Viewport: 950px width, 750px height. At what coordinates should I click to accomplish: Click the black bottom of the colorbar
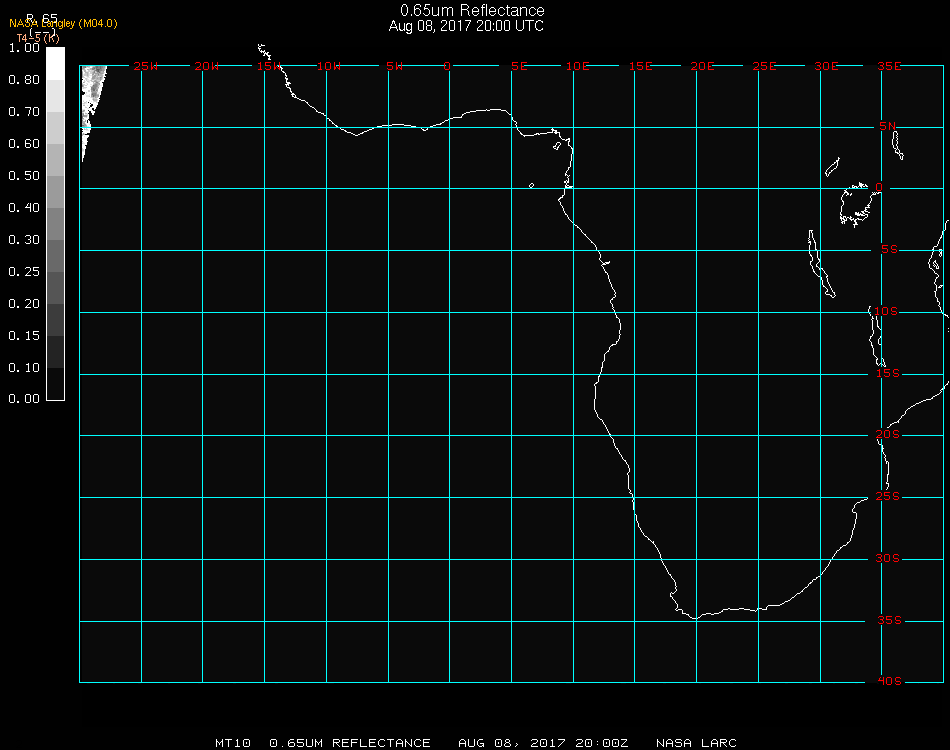click(x=55, y=384)
